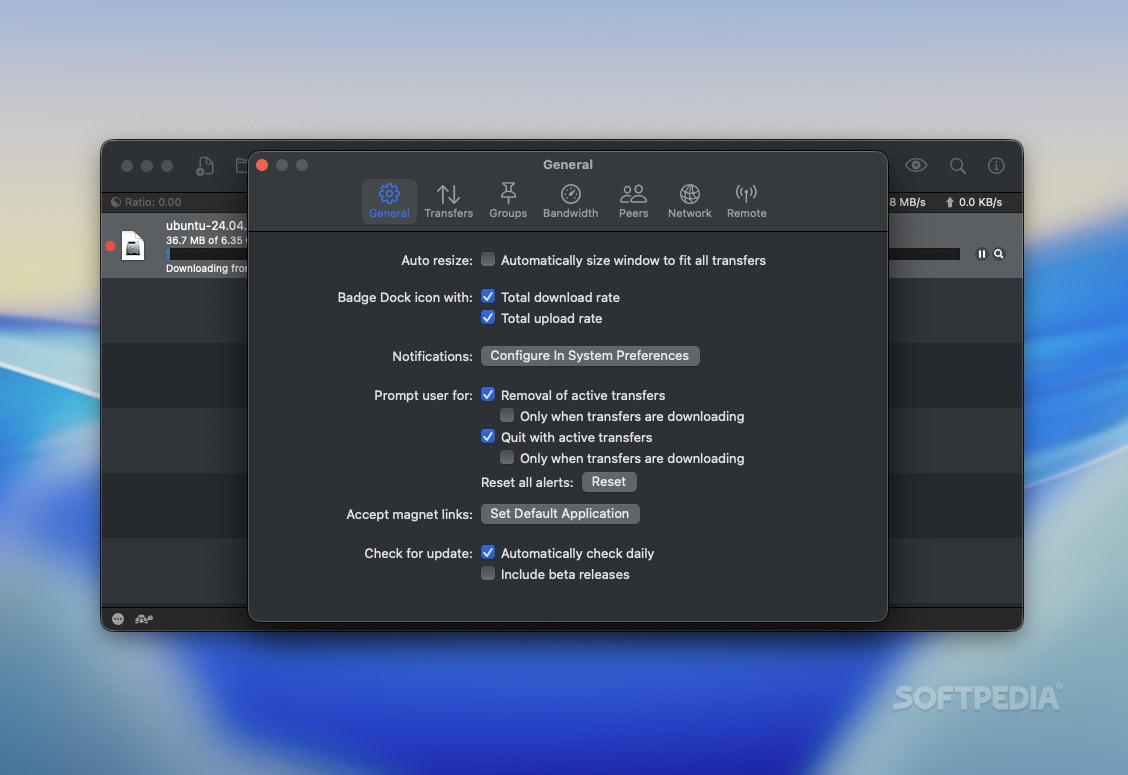Toggle the turtle speed limit mode icon
Viewport: 1128px width, 775px height.
(144, 619)
